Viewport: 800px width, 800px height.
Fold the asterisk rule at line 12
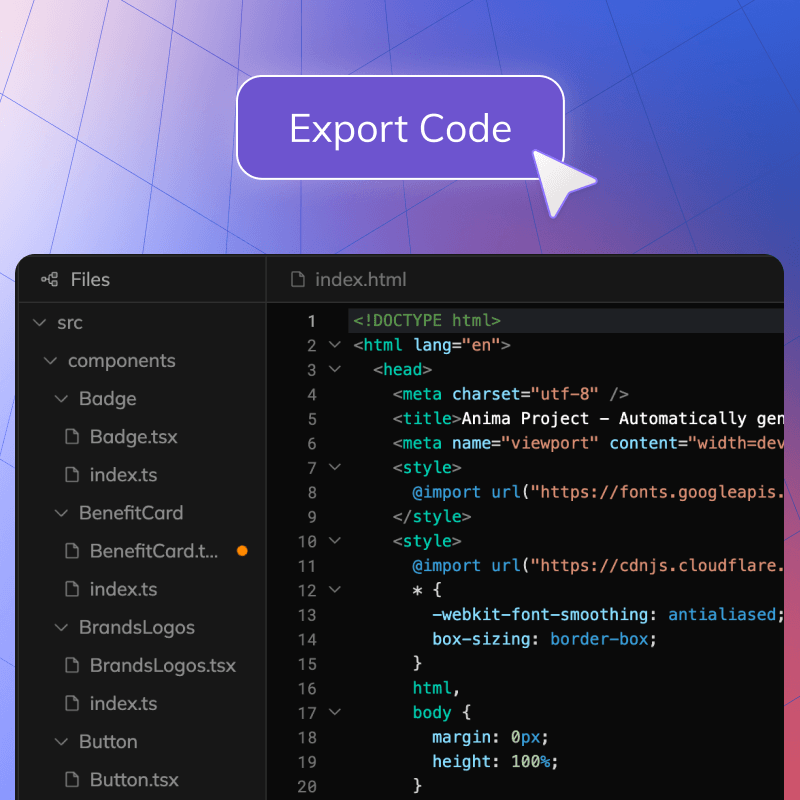click(335, 589)
